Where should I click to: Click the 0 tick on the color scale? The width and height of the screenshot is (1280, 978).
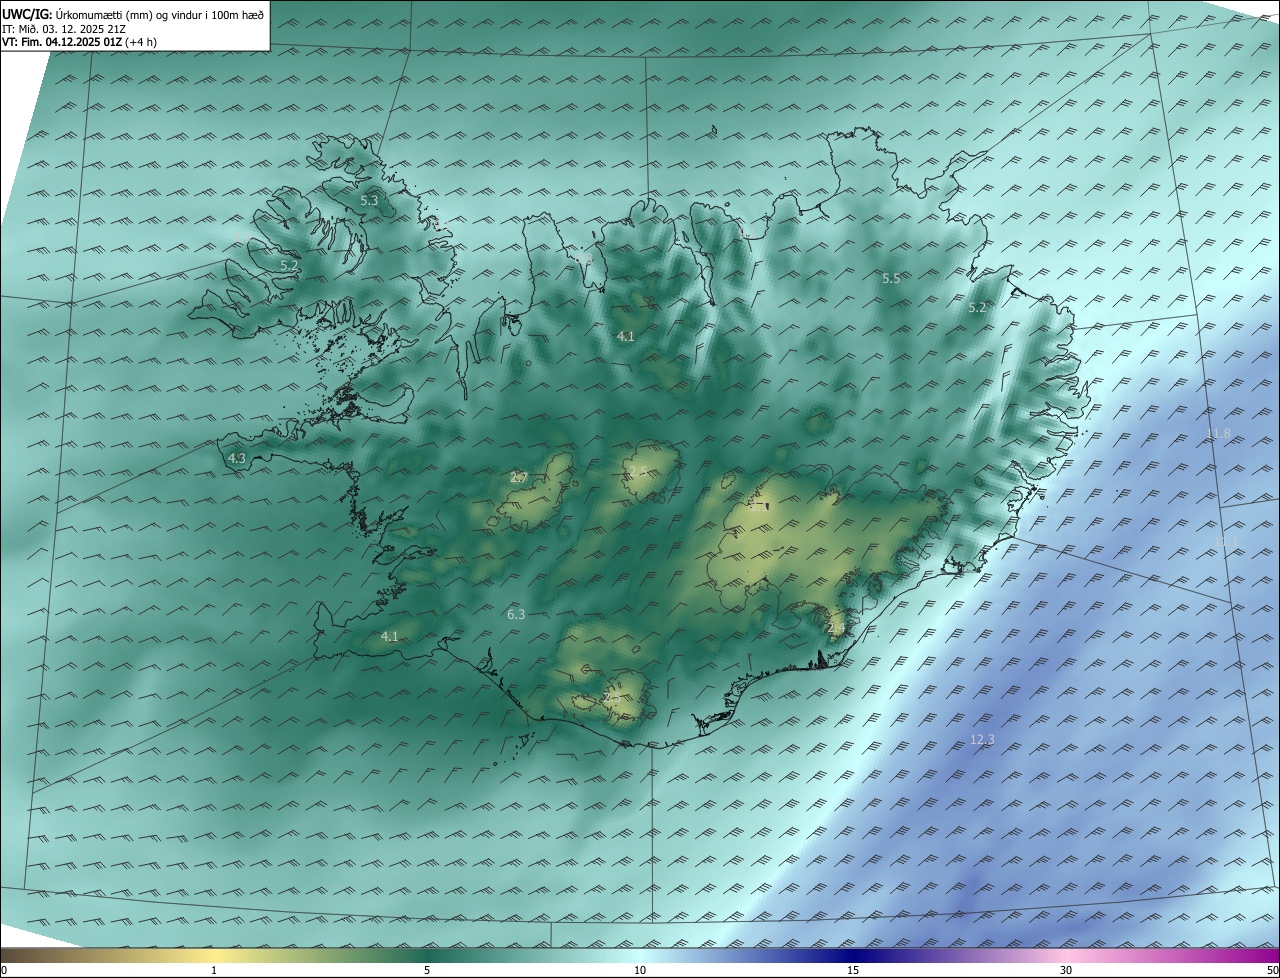coord(3,971)
